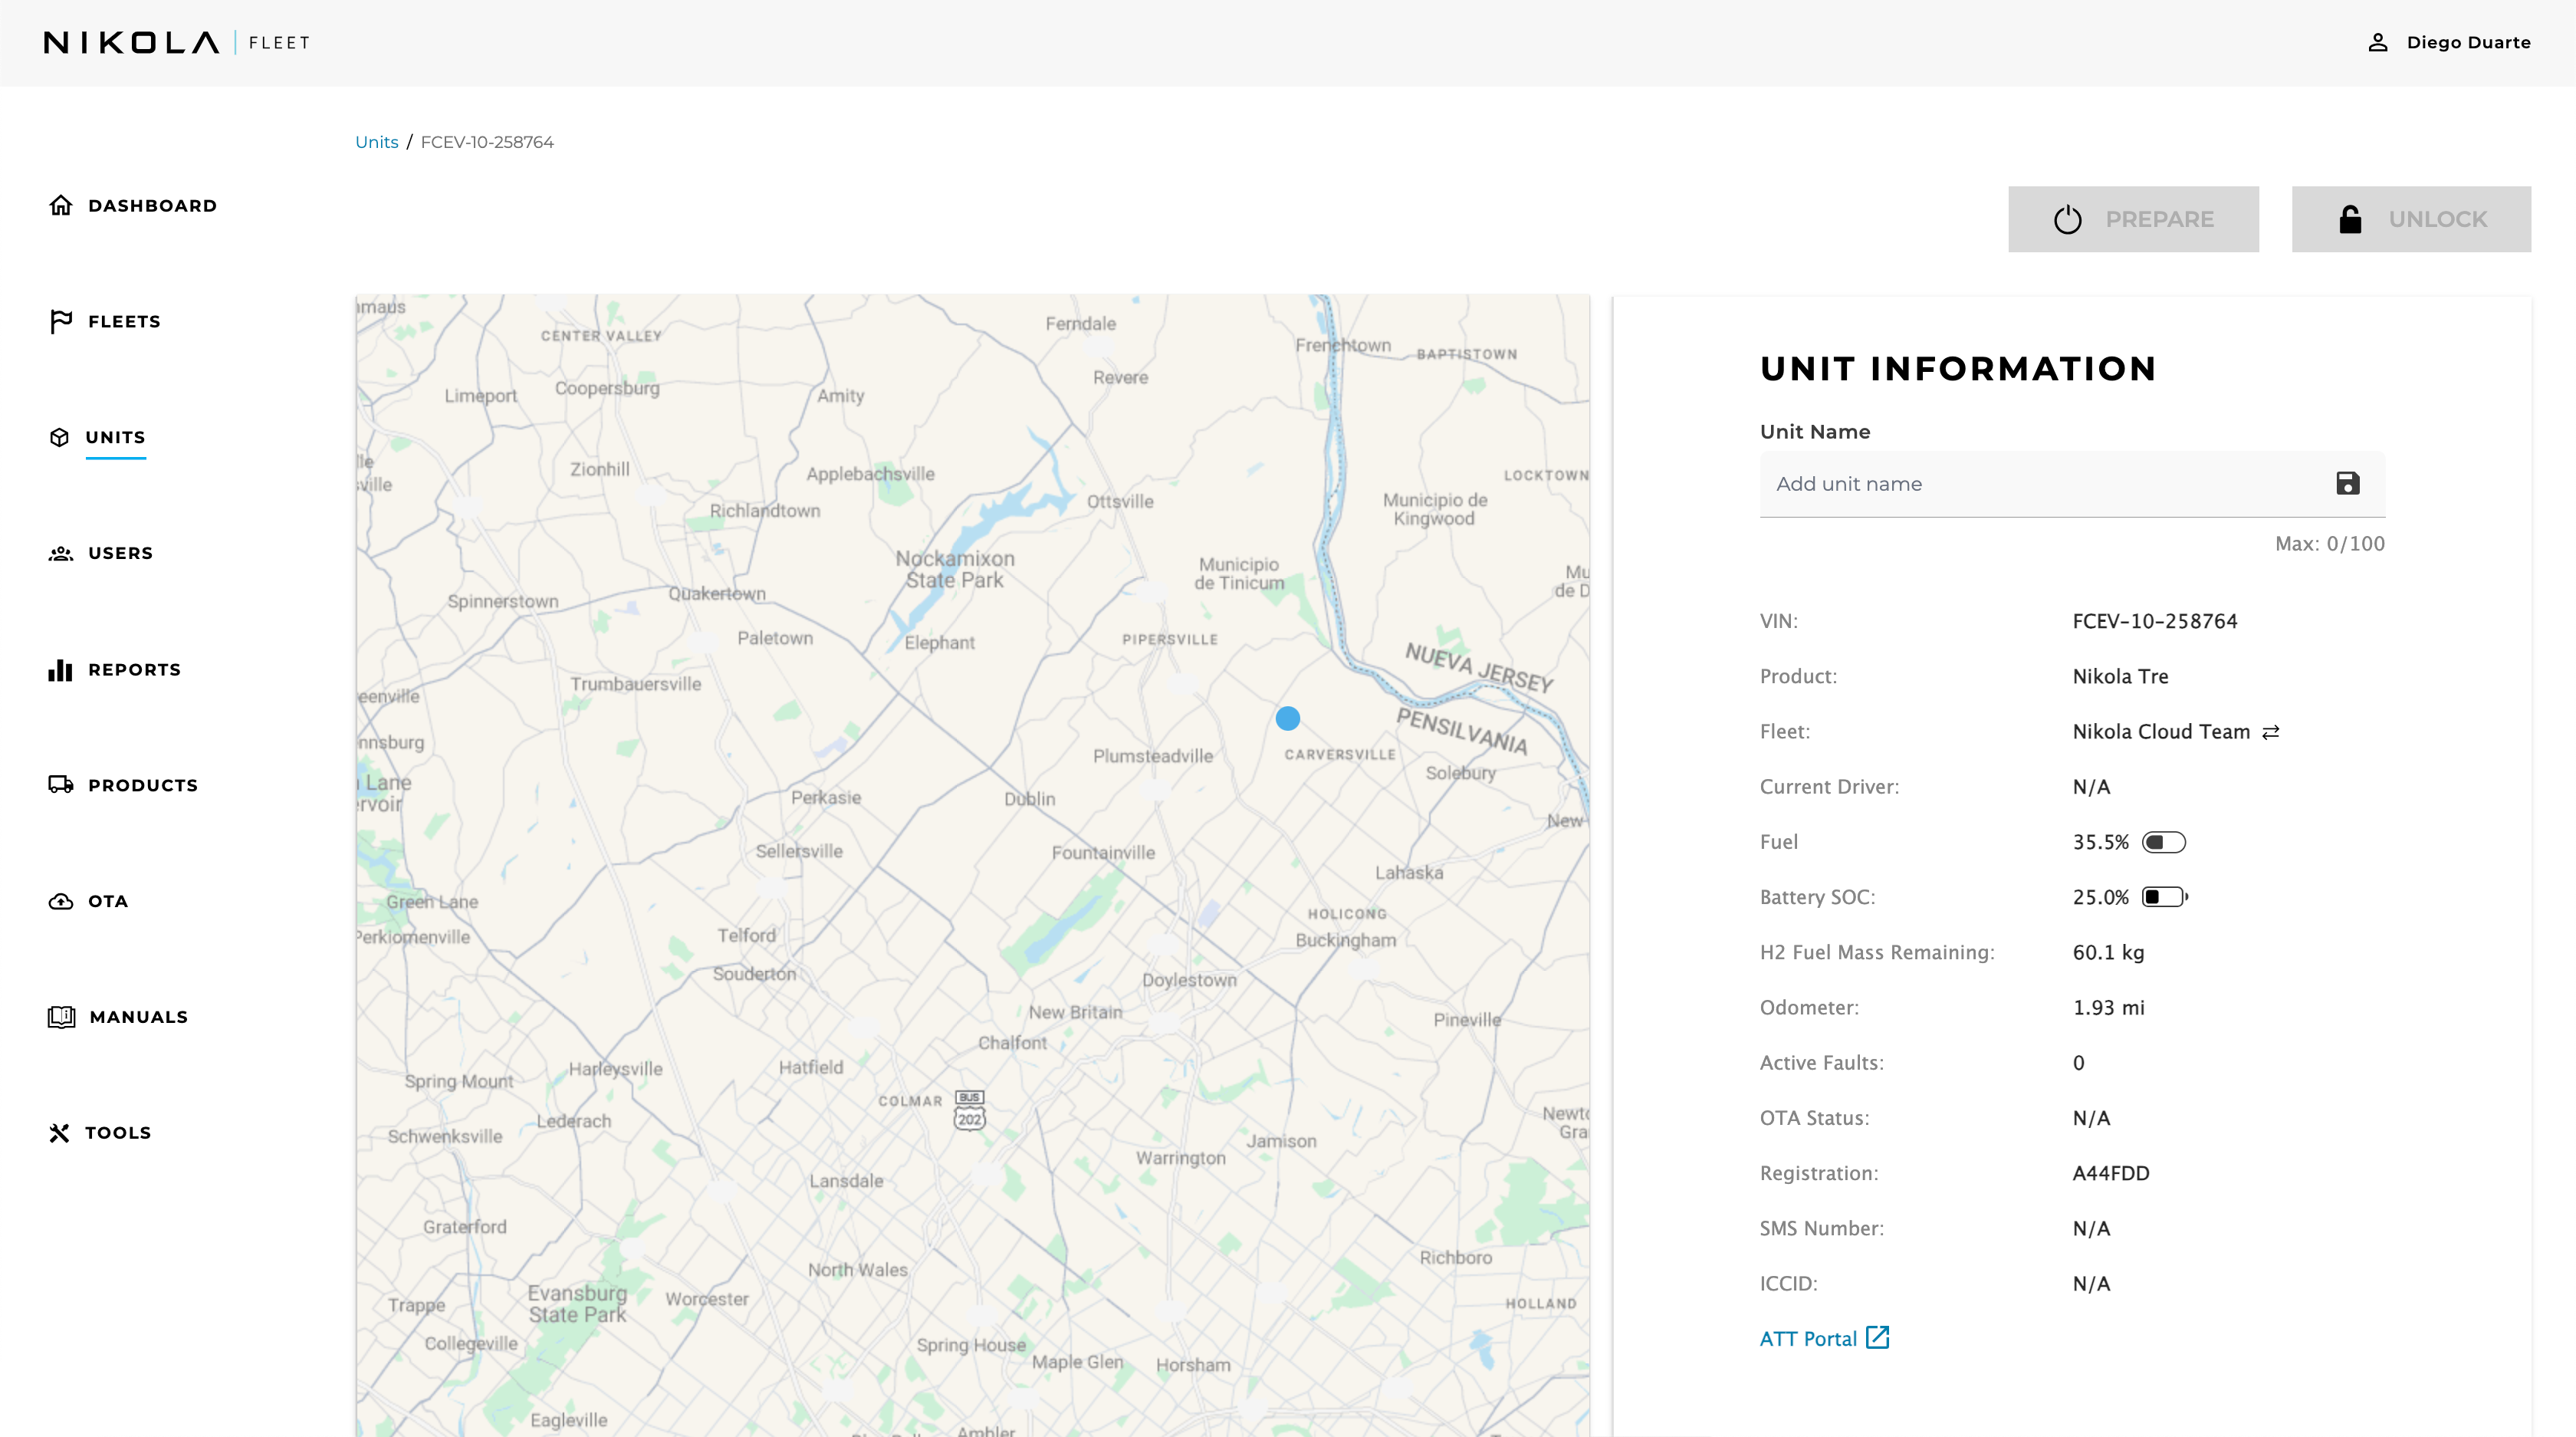
Task: Open the Tools menu item
Action: pos(118,1133)
